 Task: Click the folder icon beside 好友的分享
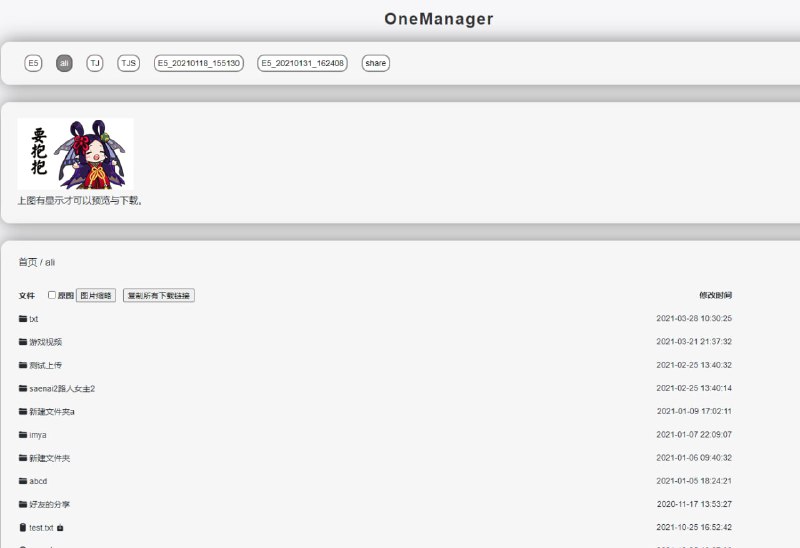[x=23, y=505]
